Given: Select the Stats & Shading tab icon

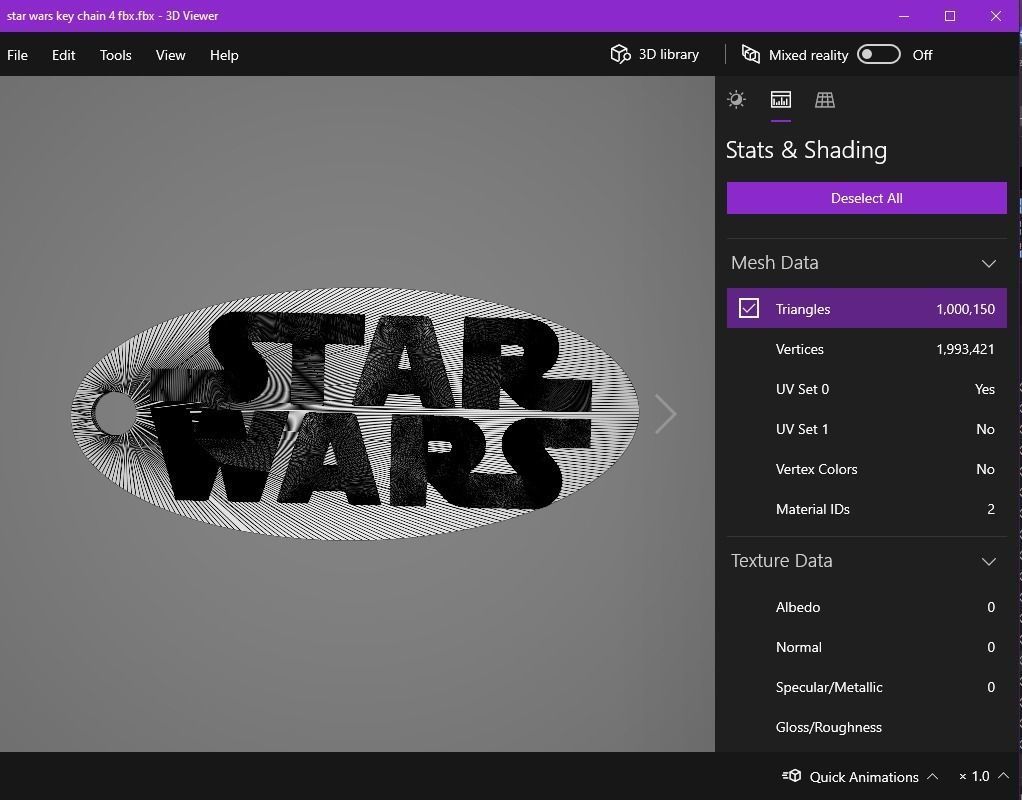Looking at the screenshot, I should [x=781, y=100].
